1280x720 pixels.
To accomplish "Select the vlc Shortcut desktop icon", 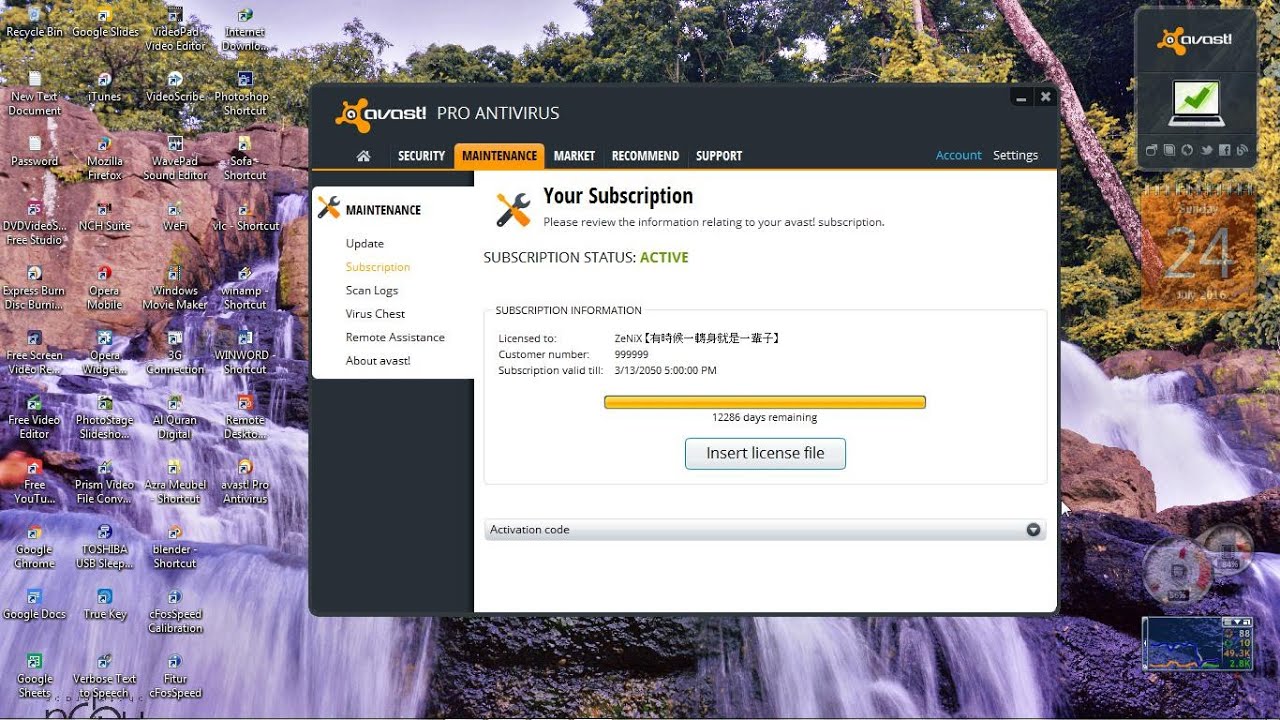I will point(245,218).
